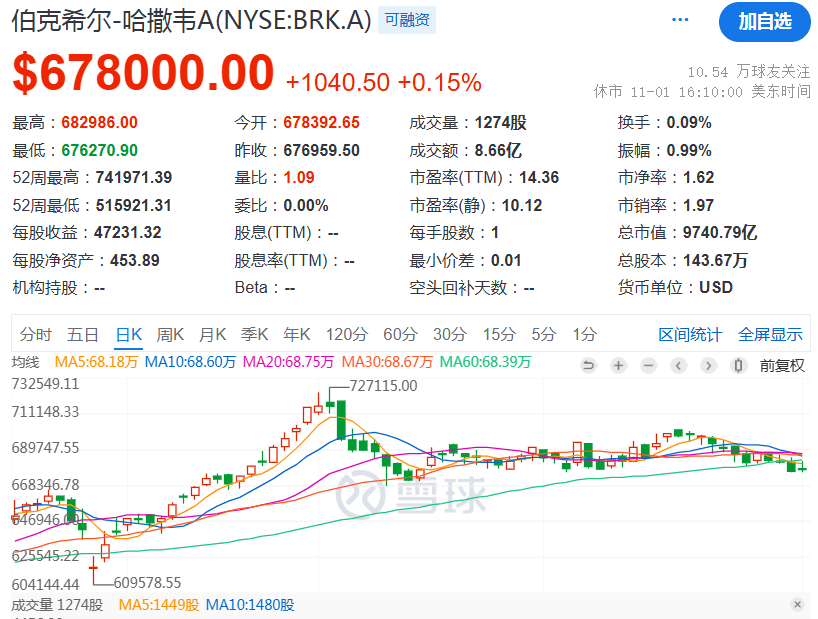This screenshot has height=619, width=818.
Task: Click the chart high marker 727115.00
Action: [383, 386]
